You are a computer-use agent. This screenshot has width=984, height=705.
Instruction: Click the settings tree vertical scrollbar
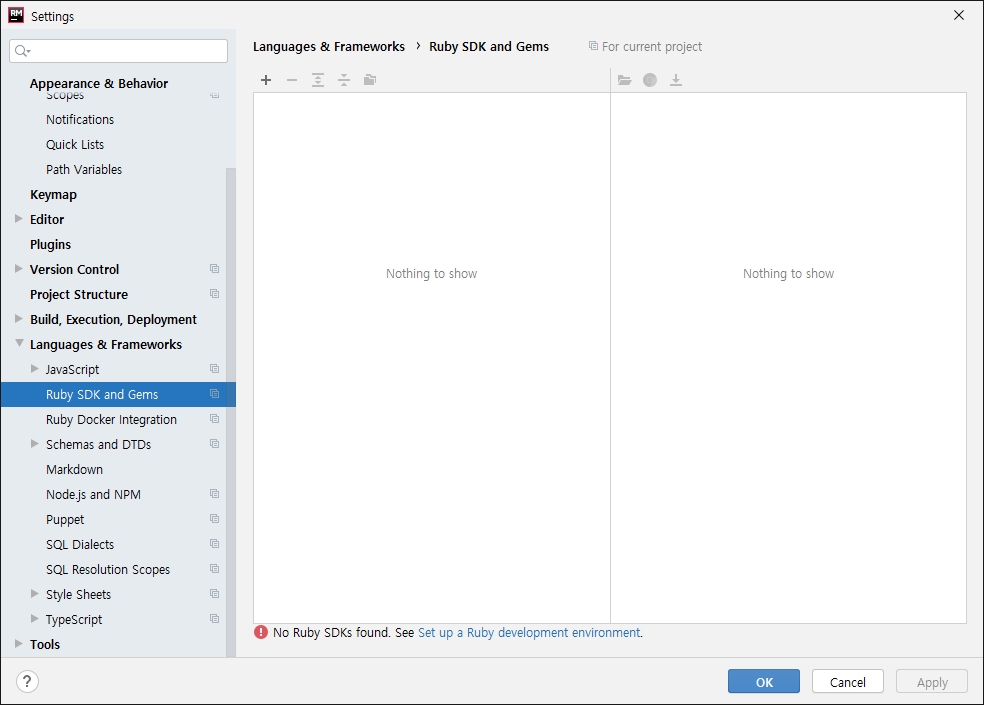[x=231, y=412]
